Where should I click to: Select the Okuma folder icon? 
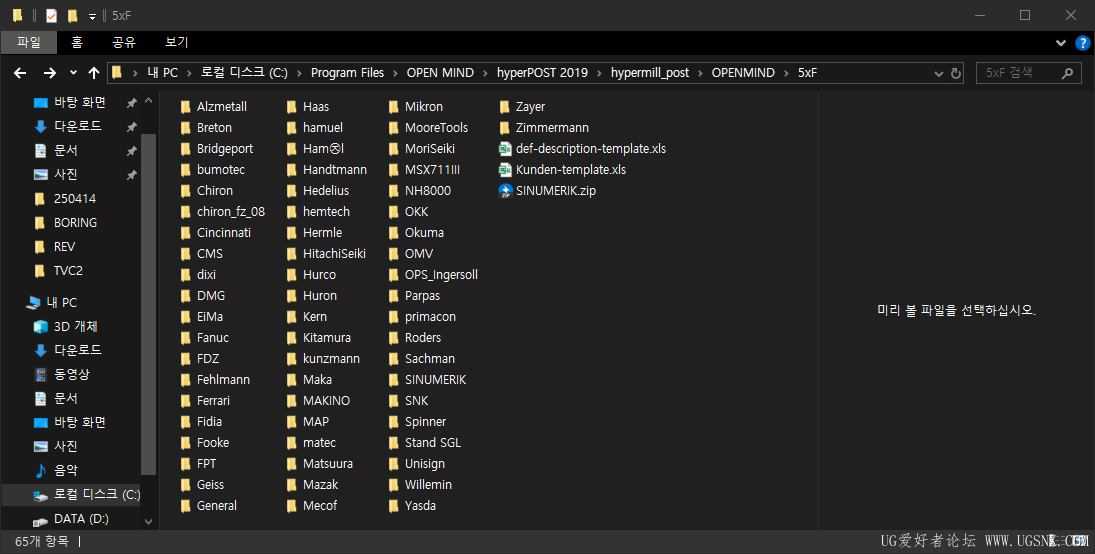click(x=394, y=233)
